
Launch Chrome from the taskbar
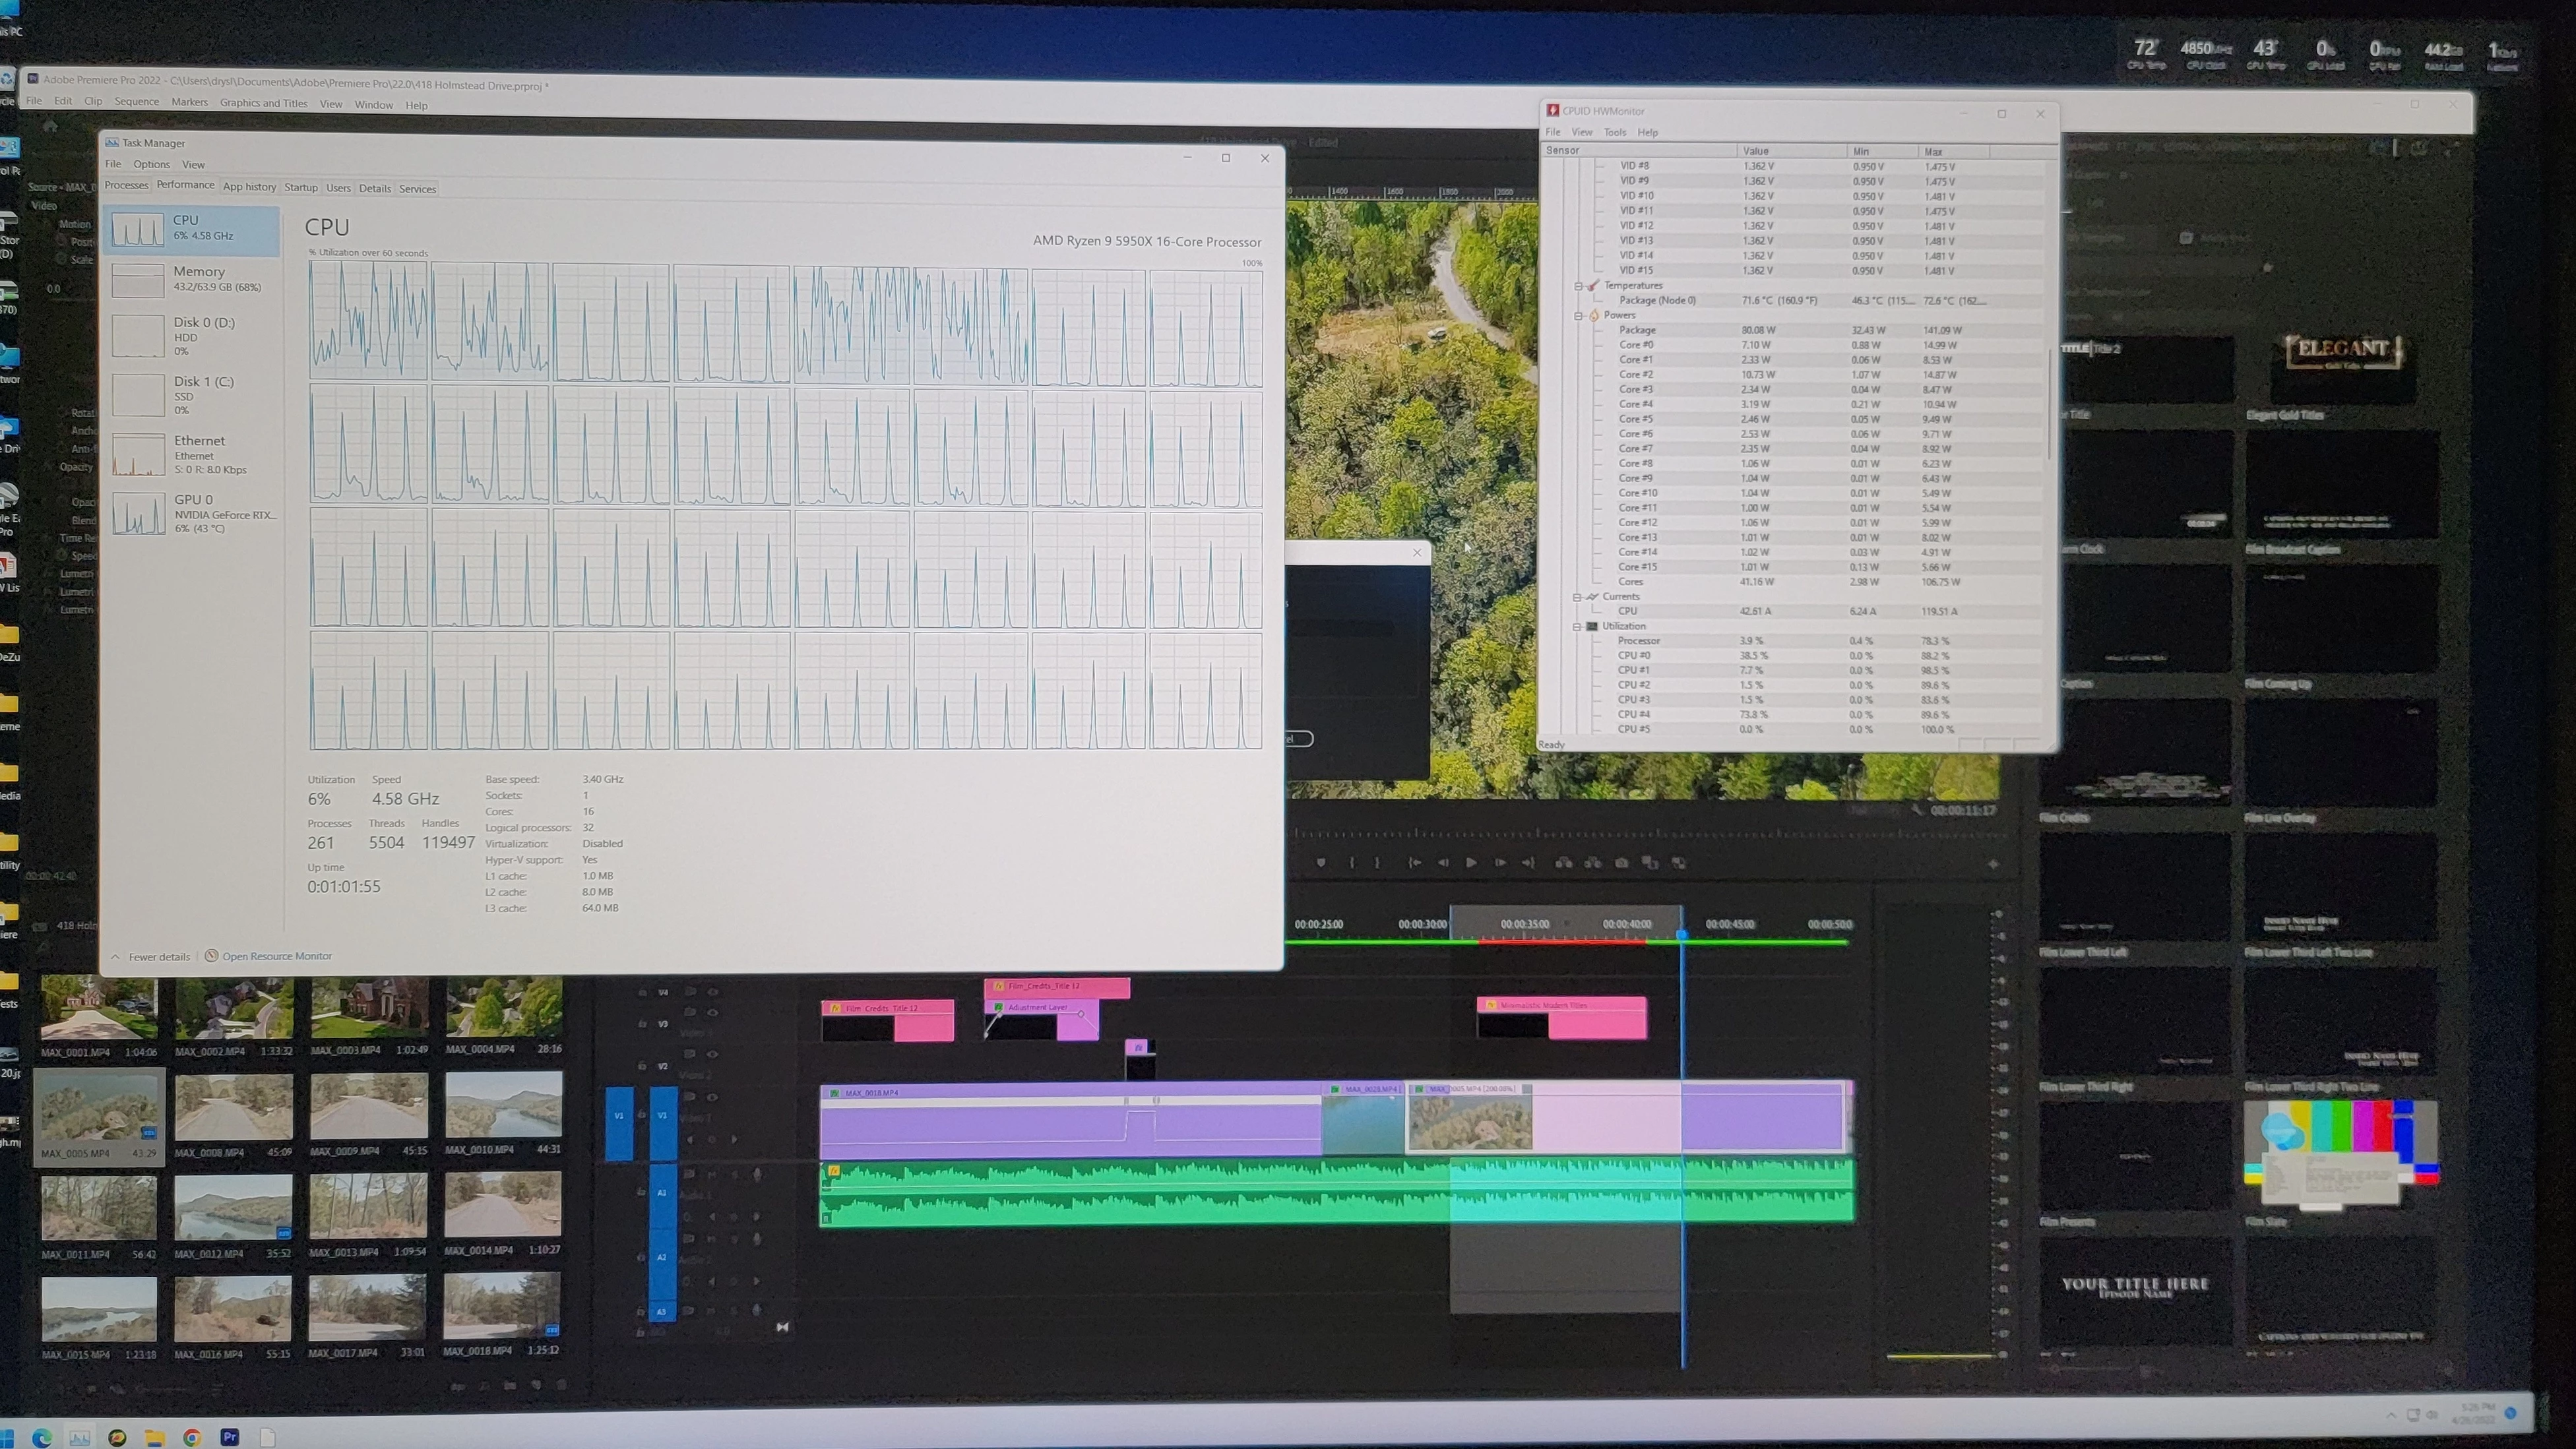192,1437
